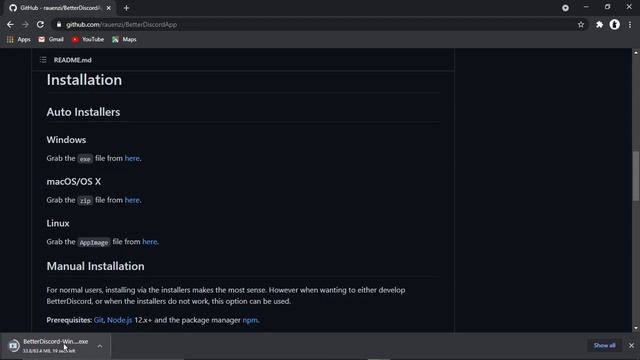640x360 pixels.
Task: View site info lock icon
Action: pos(59,24)
